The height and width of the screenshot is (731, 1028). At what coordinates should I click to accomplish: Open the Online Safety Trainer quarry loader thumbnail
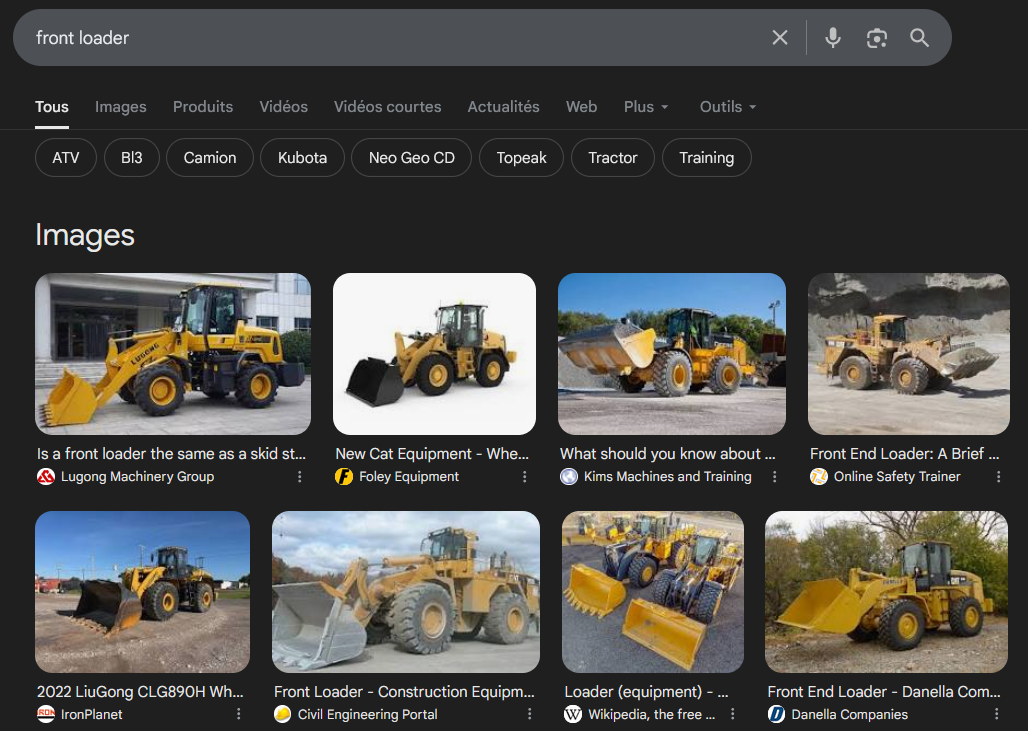[x=909, y=354]
